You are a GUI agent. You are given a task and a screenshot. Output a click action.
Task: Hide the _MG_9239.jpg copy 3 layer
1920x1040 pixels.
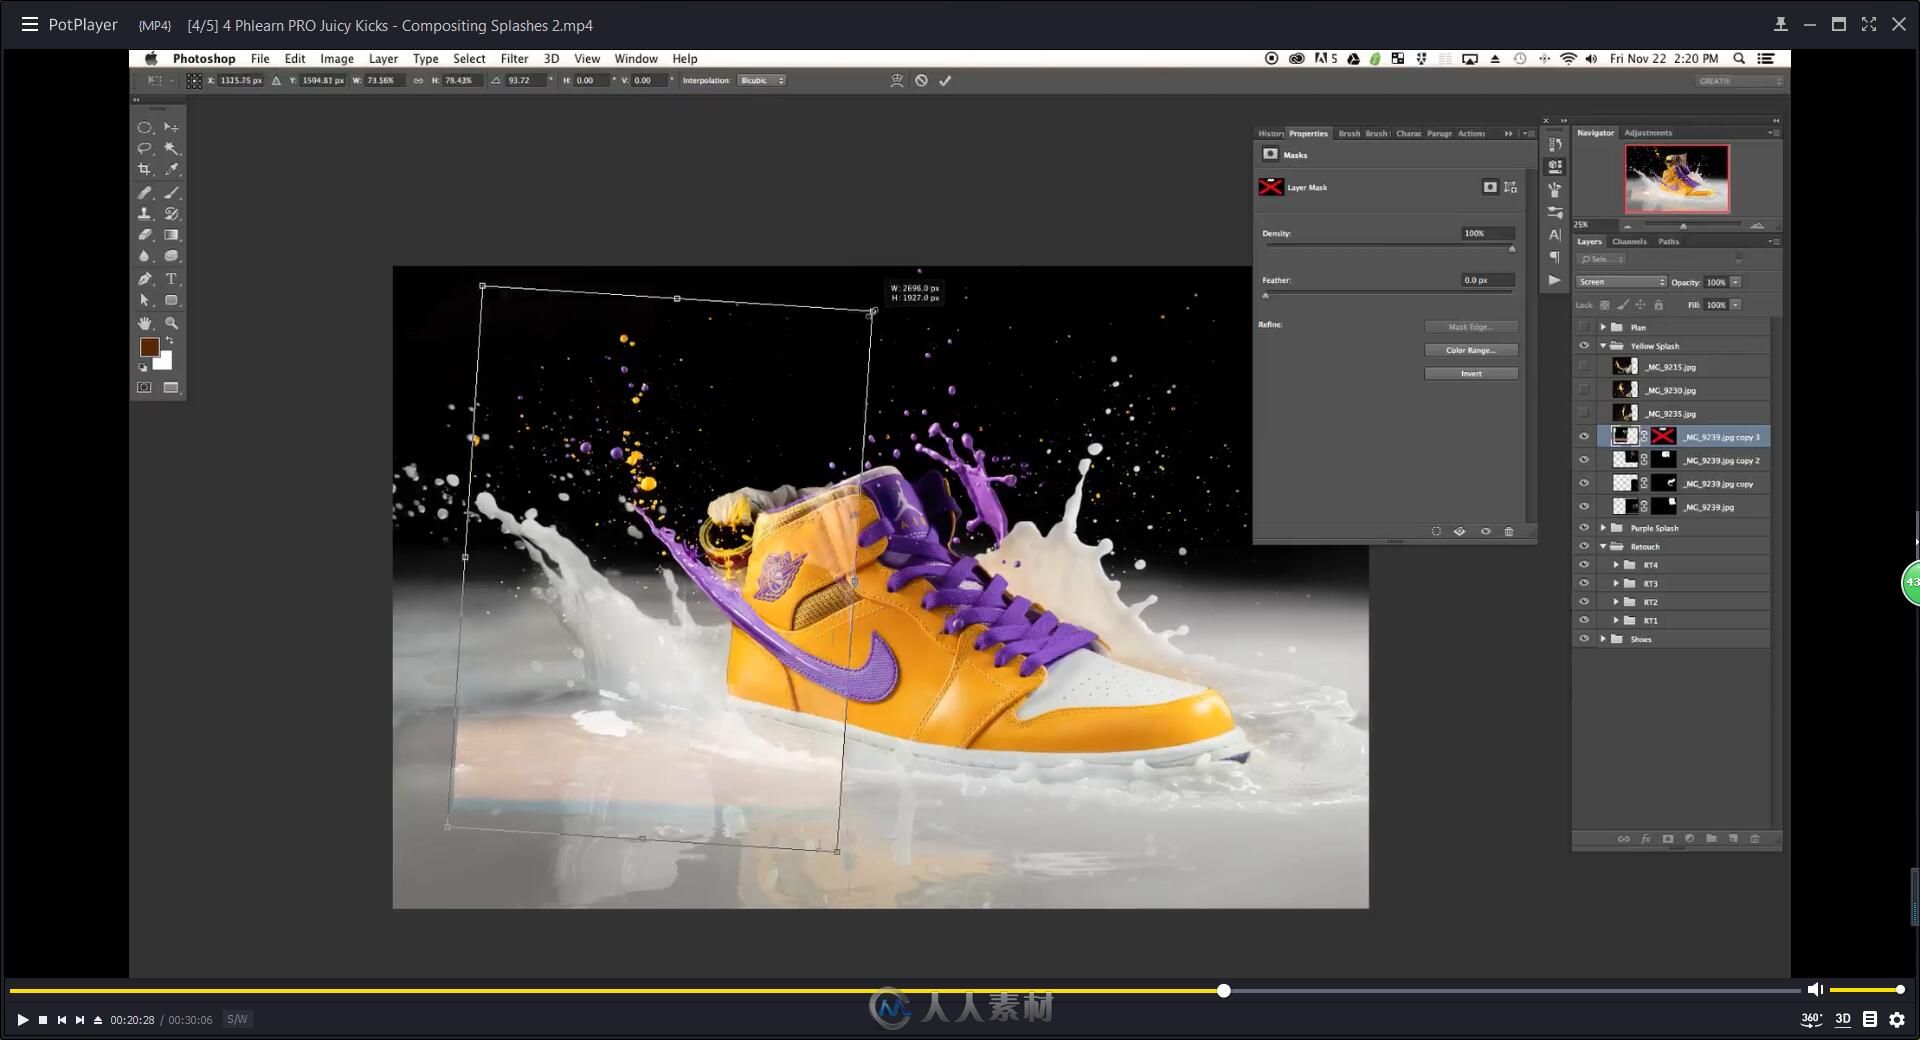[x=1584, y=437]
